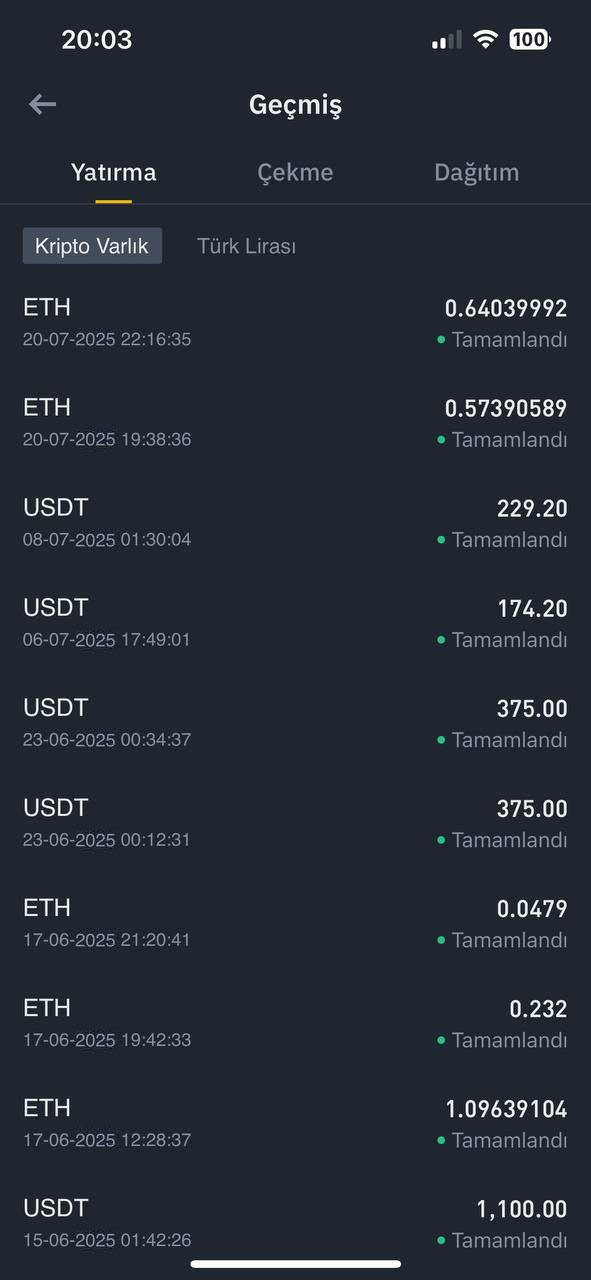This screenshot has width=591, height=1280.
Task: Select the Yatırma tab
Action: pos(113,172)
